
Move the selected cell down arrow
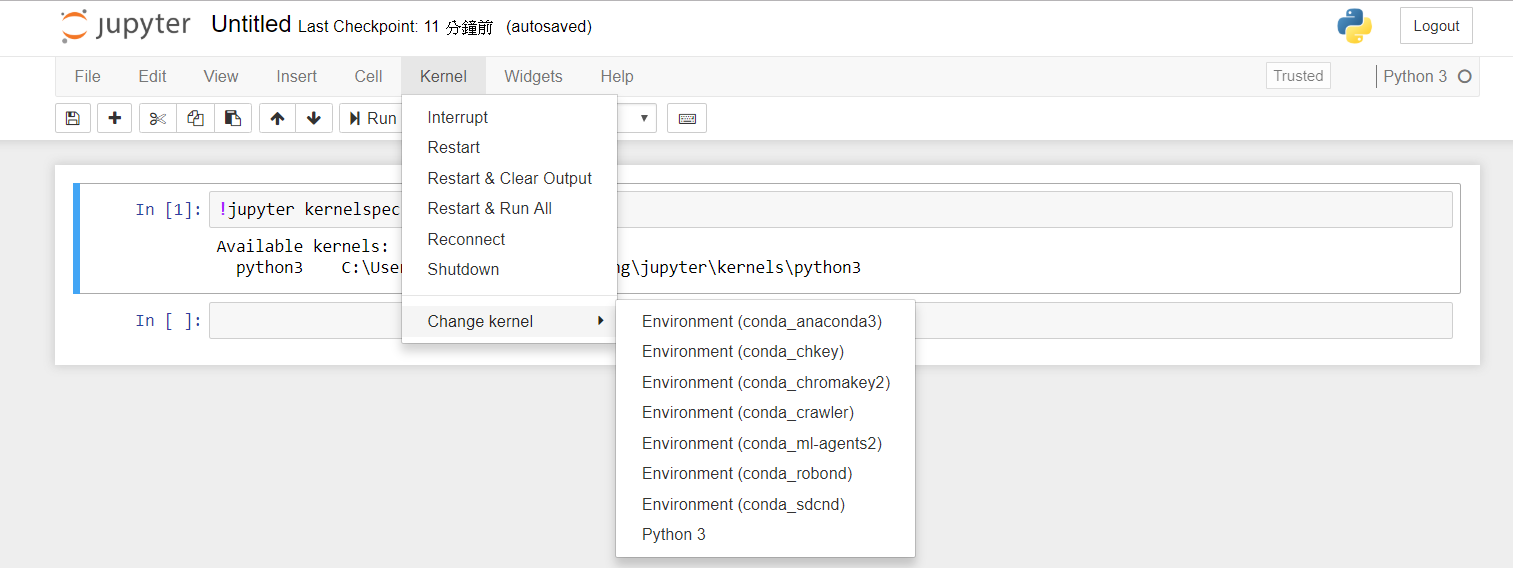point(314,118)
